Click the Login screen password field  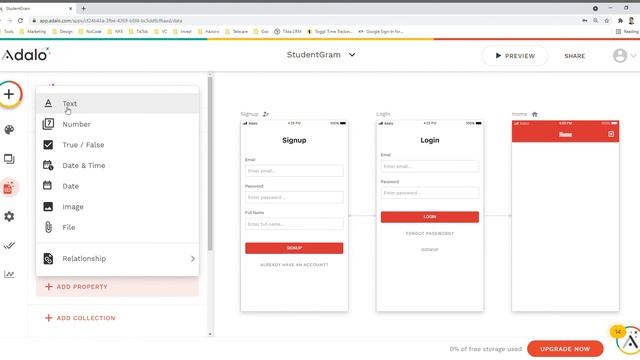coord(430,193)
